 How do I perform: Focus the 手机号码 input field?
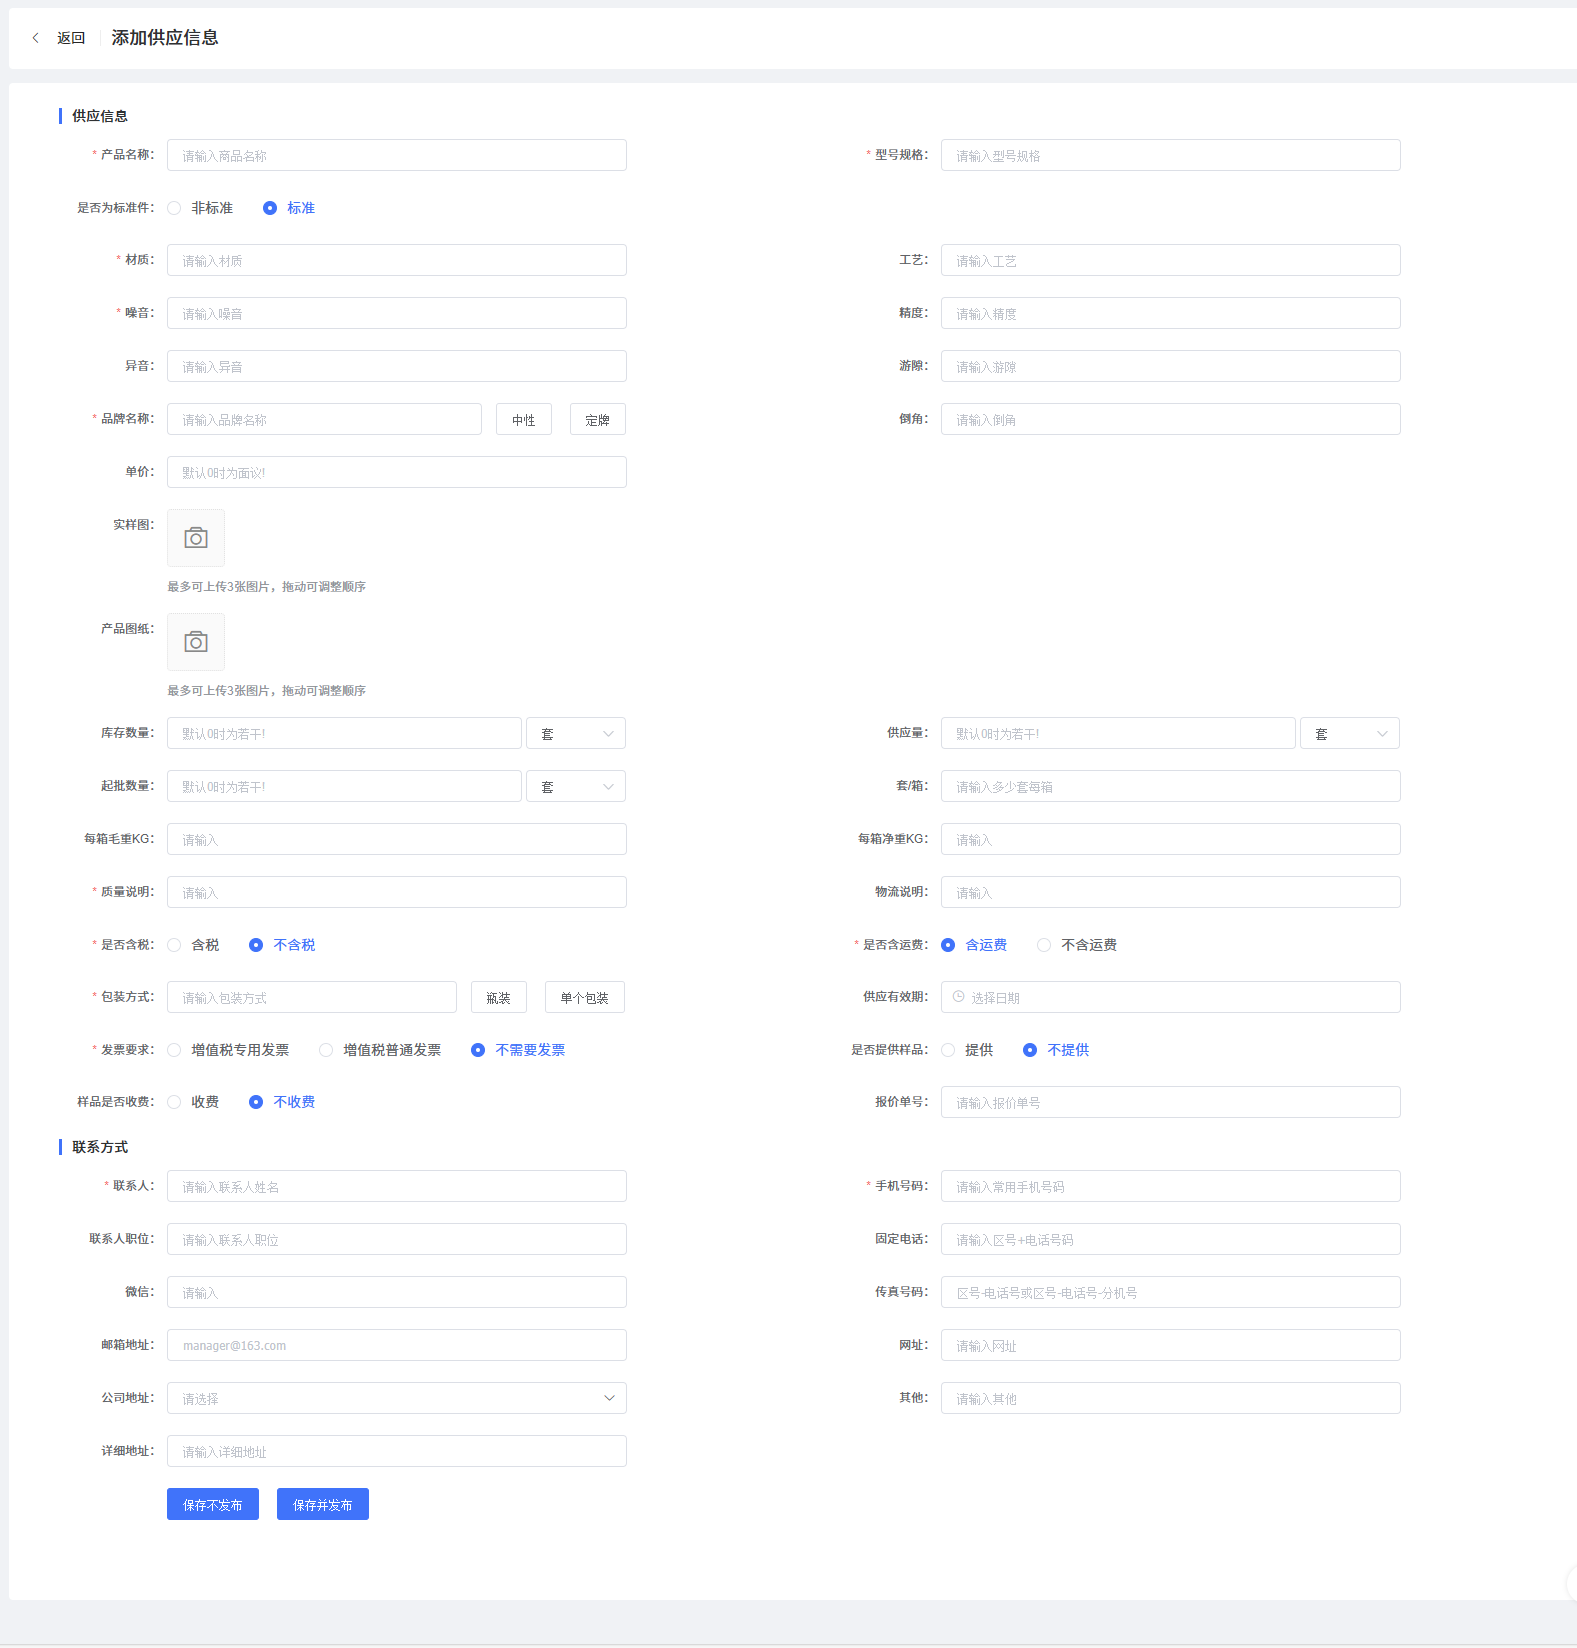[x=1170, y=1186]
